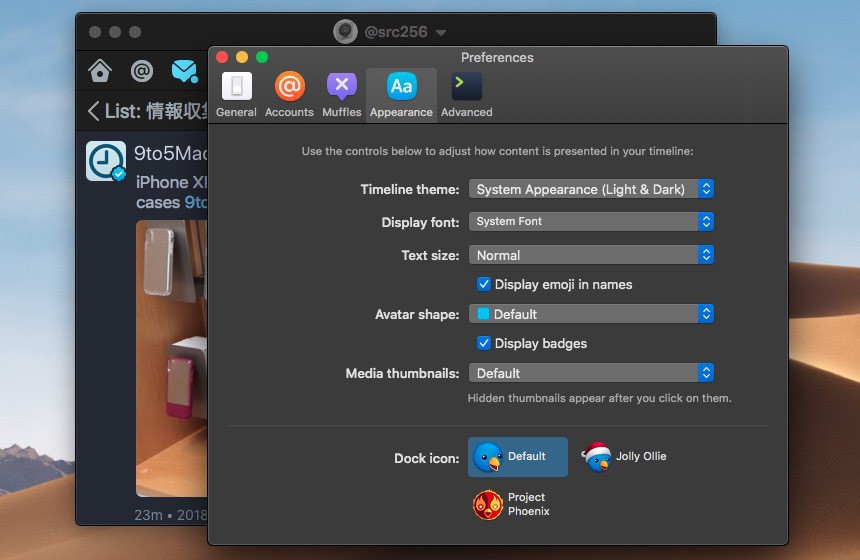Disable the Display badges checkbox
The width and height of the screenshot is (860, 560).
coord(484,344)
